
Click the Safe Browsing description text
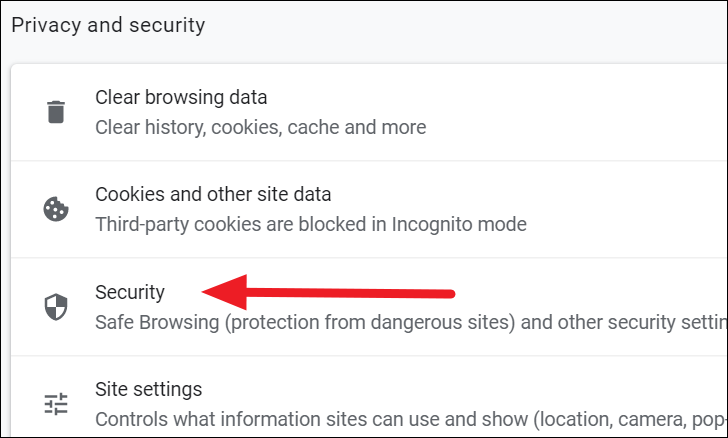(x=411, y=322)
